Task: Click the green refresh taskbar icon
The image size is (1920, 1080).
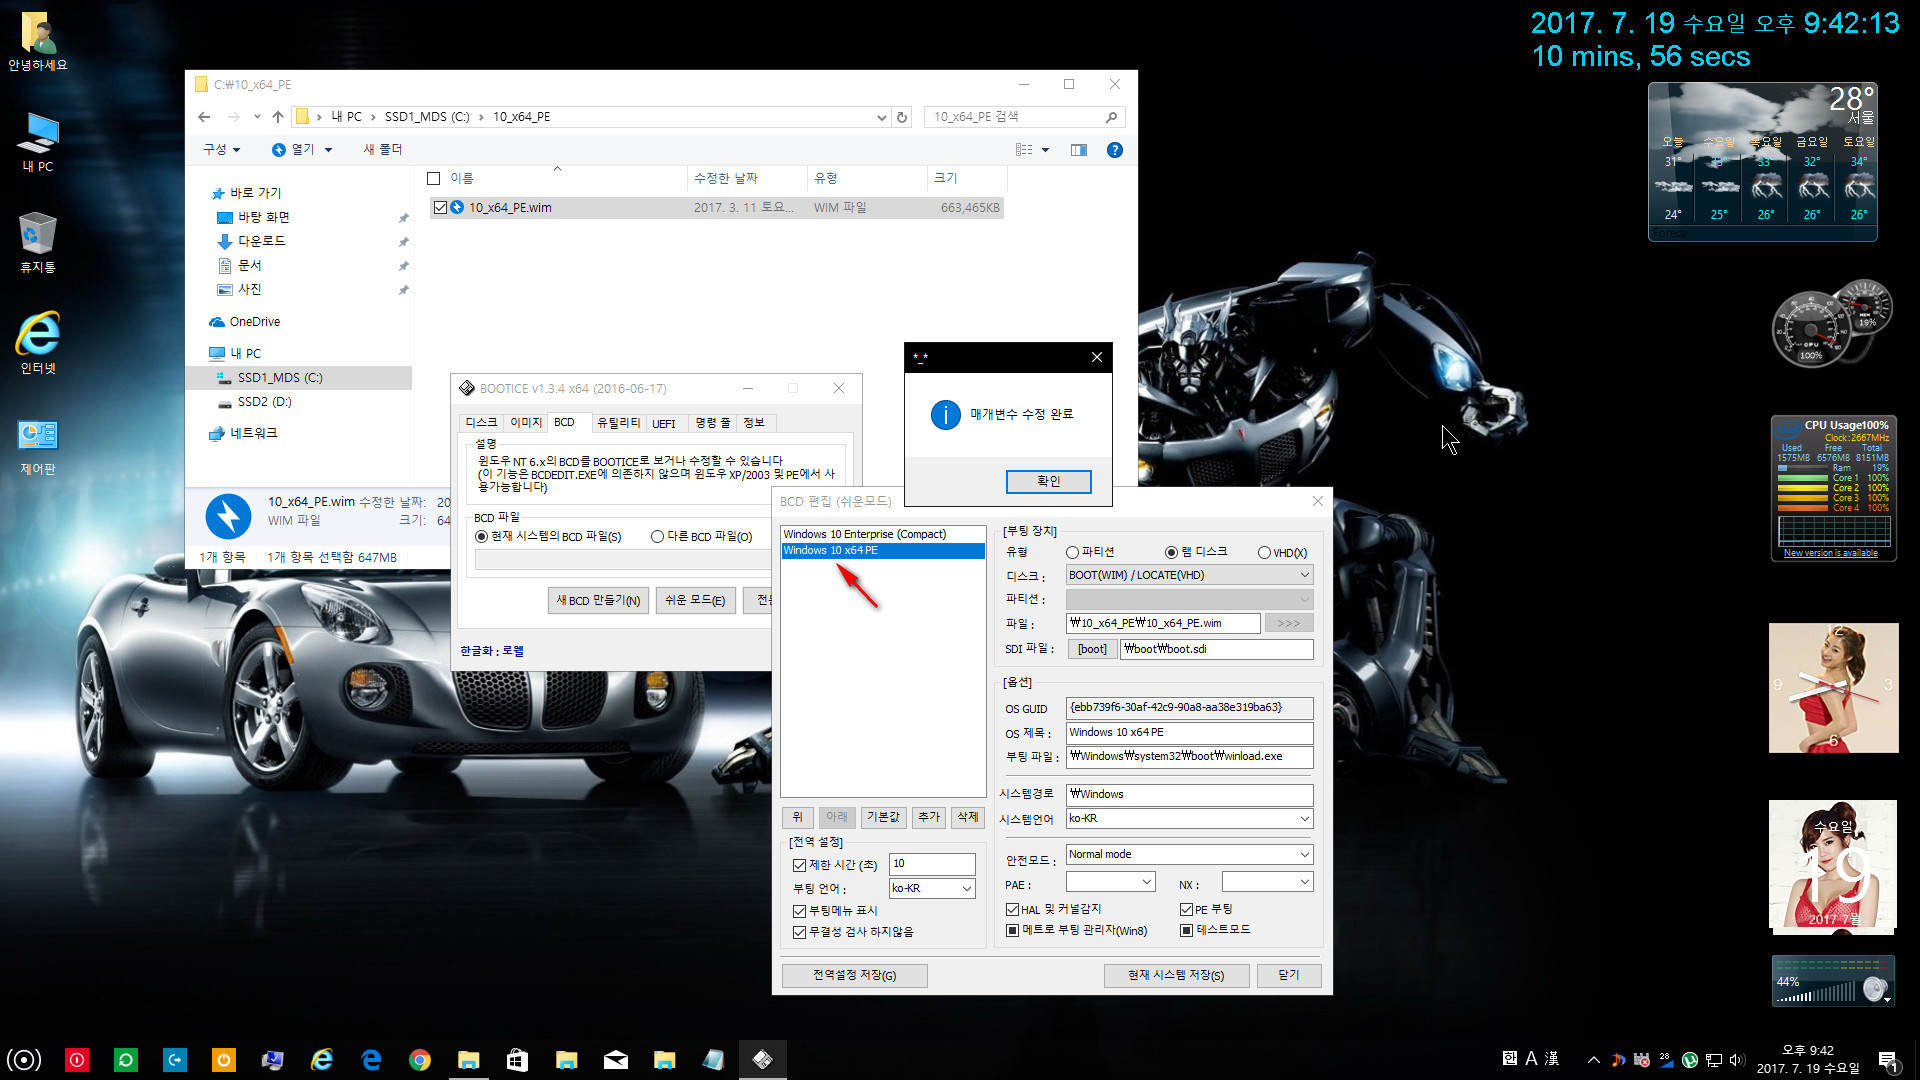Action: (x=126, y=1060)
